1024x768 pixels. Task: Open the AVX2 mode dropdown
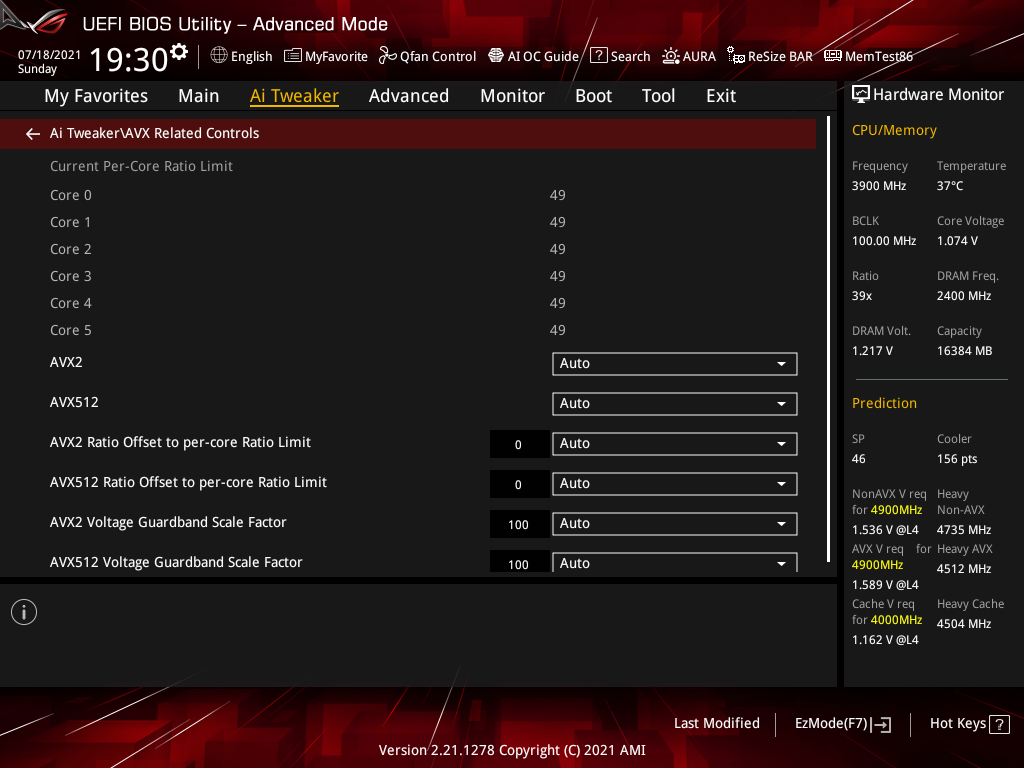pyautogui.click(x=674, y=363)
